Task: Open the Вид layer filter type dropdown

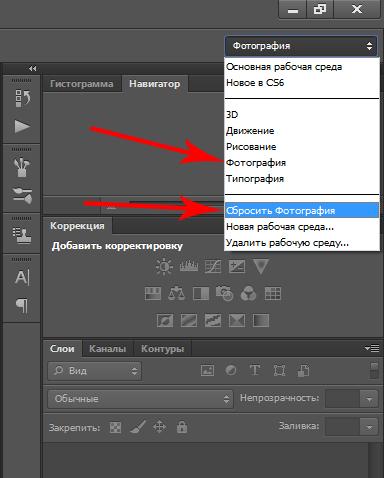Action: pos(95,371)
